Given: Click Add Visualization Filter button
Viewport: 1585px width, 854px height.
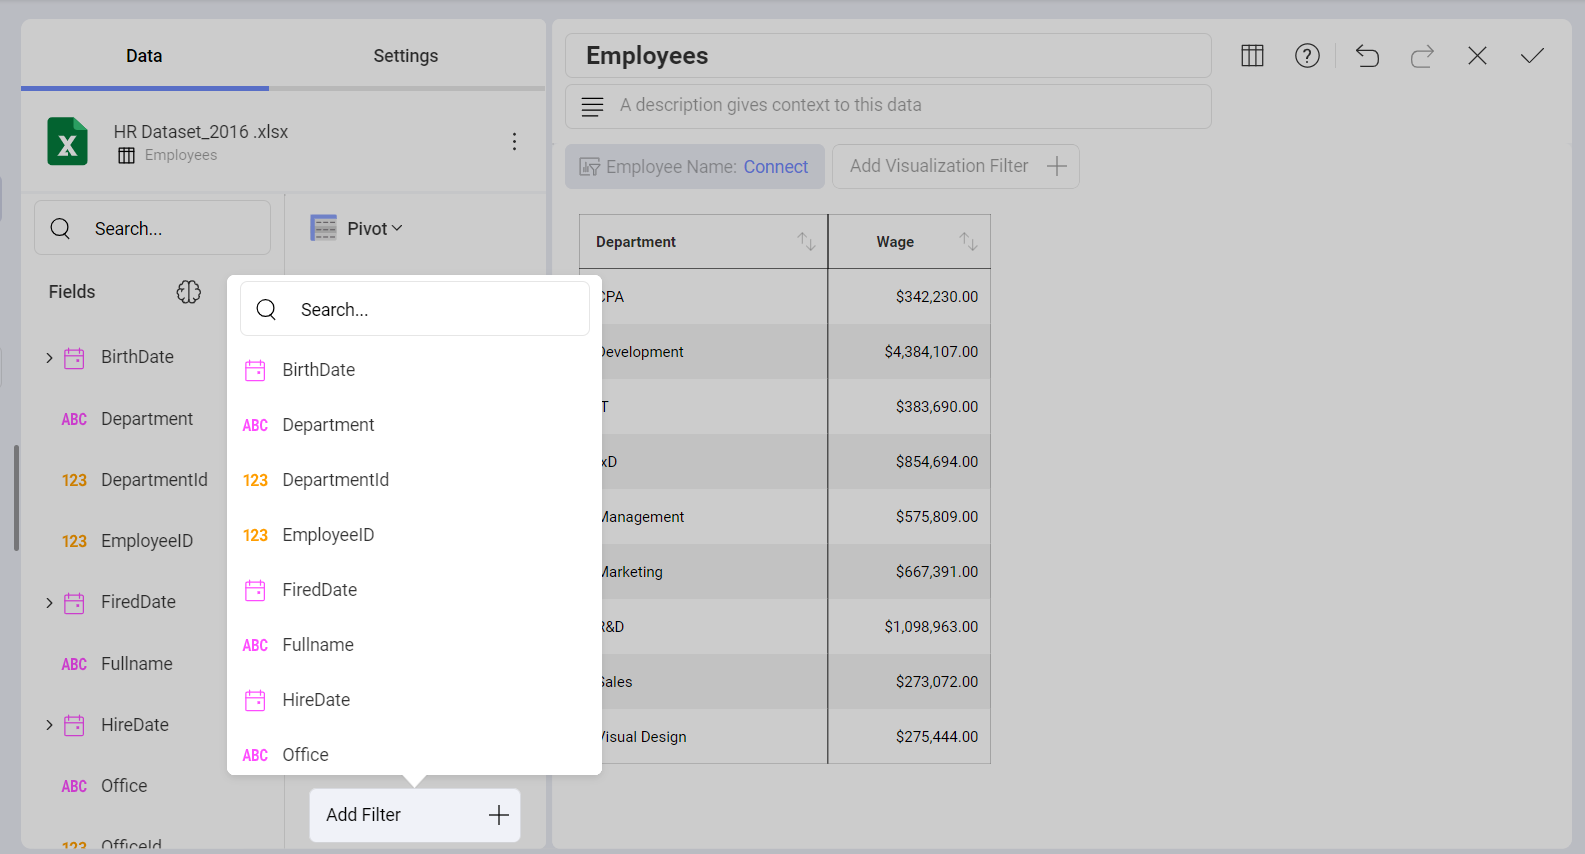Looking at the screenshot, I should (956, 166).
